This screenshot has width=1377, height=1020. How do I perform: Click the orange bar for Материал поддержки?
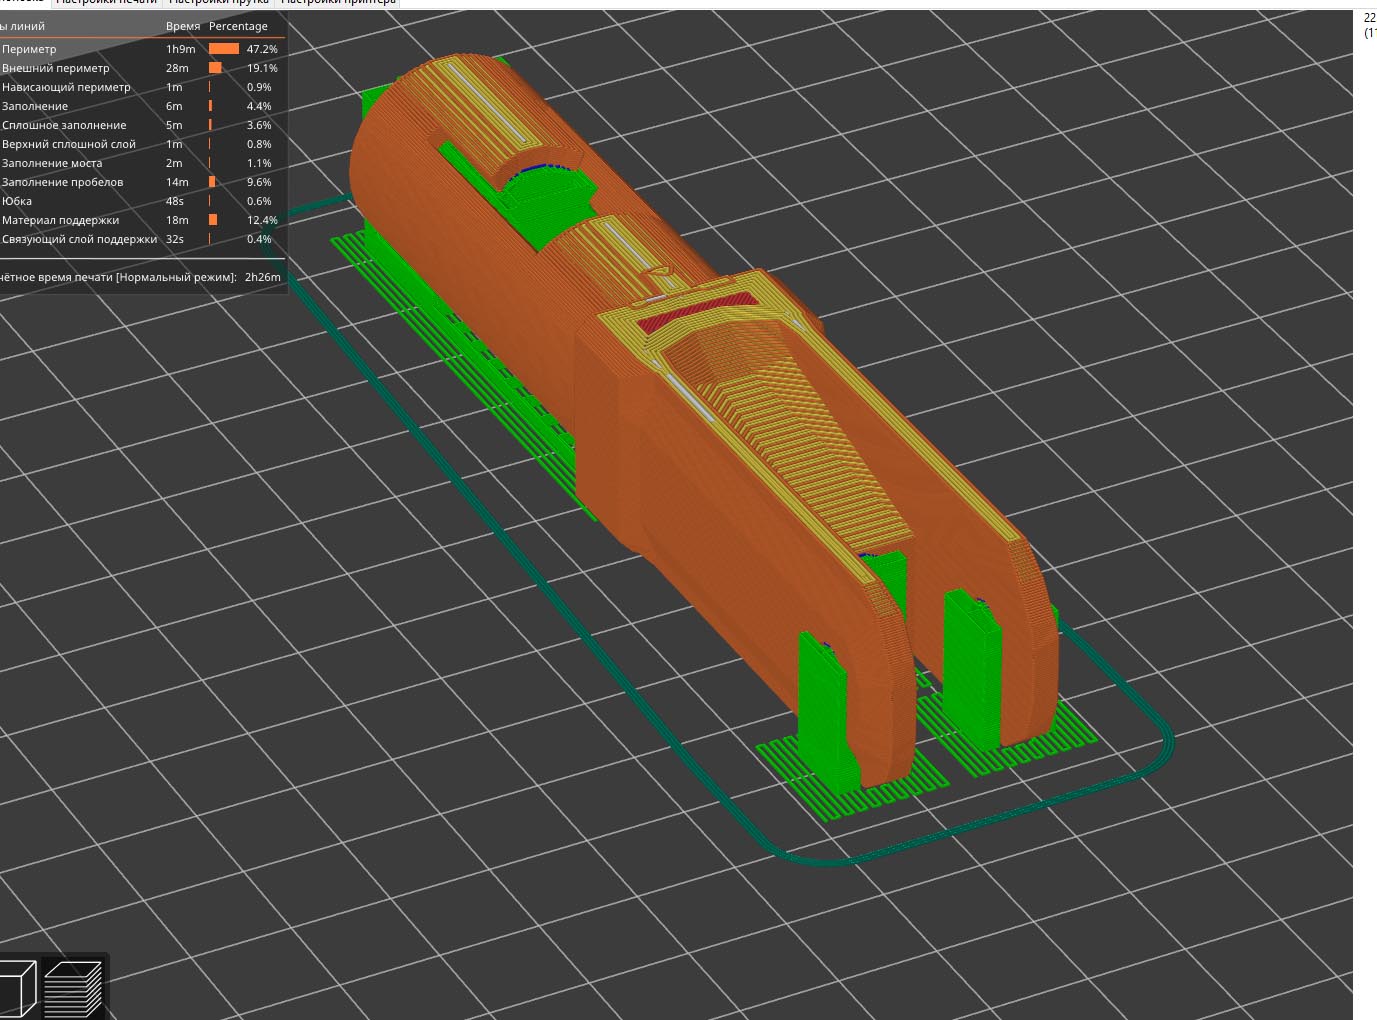213,220
